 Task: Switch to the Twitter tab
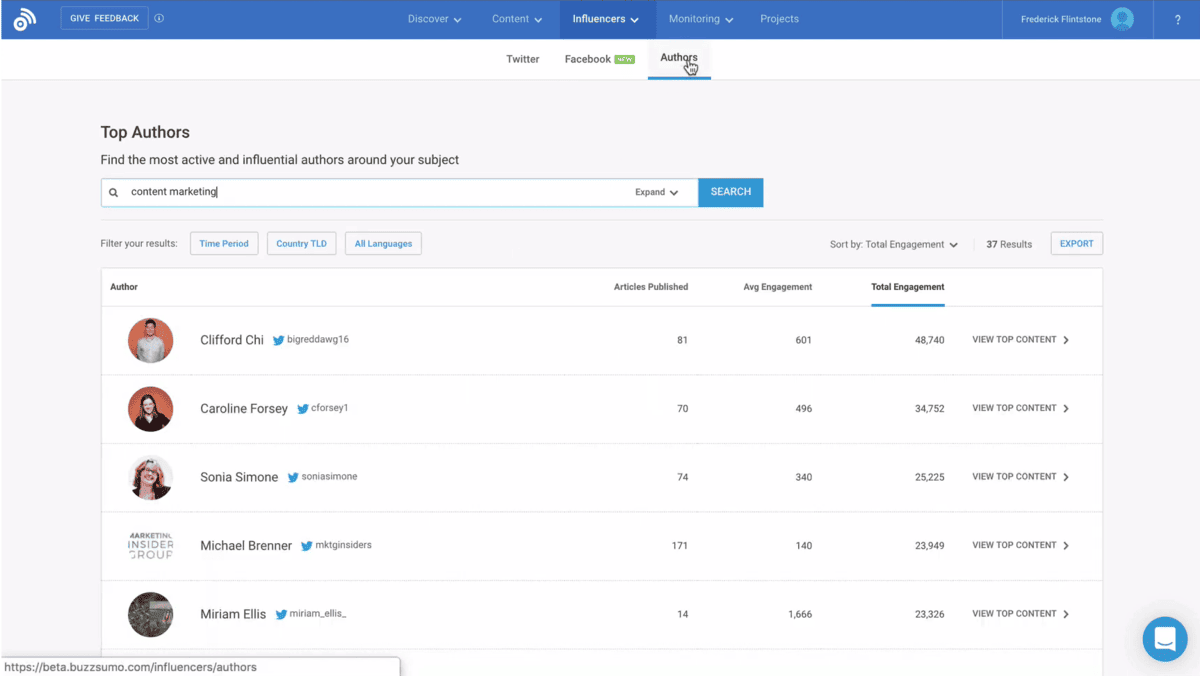(522, 59)
